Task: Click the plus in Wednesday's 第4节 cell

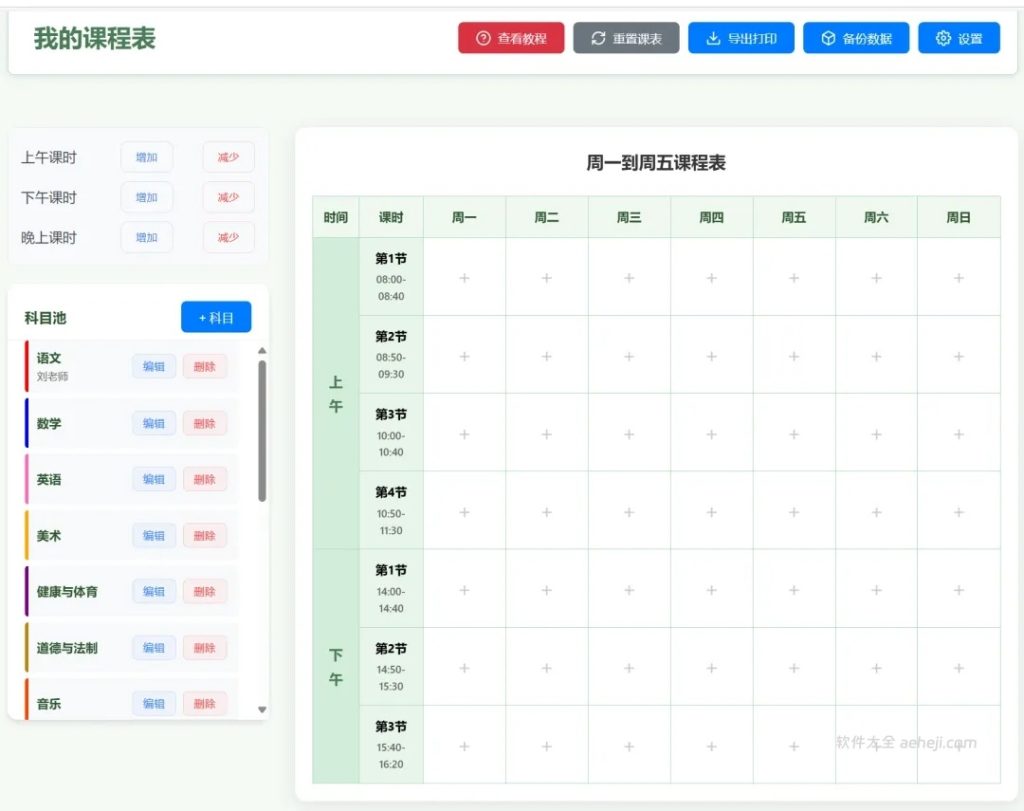Action: [628, 512]
